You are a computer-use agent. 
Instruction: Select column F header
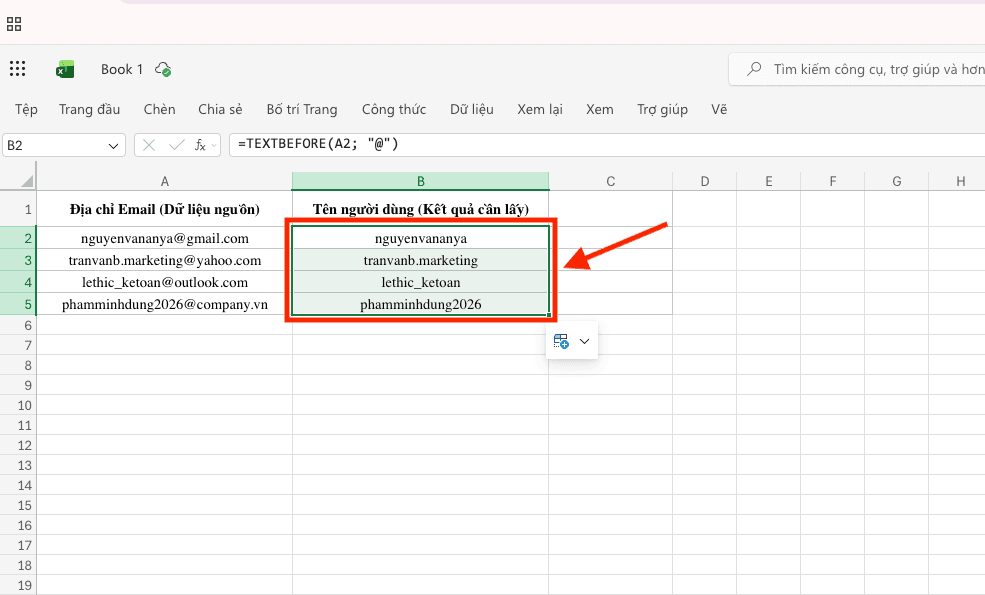pyautogui.click(x=833, y=182)
